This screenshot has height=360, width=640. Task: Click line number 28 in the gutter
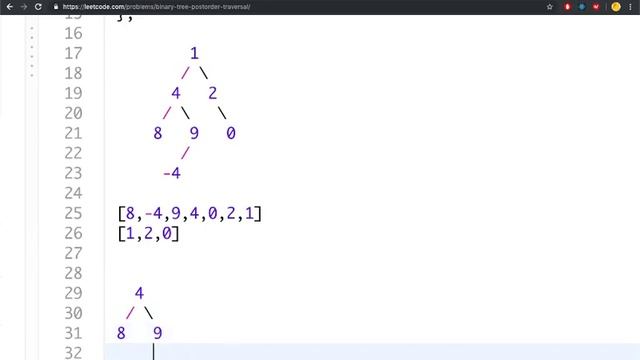(x=73, y=273)
